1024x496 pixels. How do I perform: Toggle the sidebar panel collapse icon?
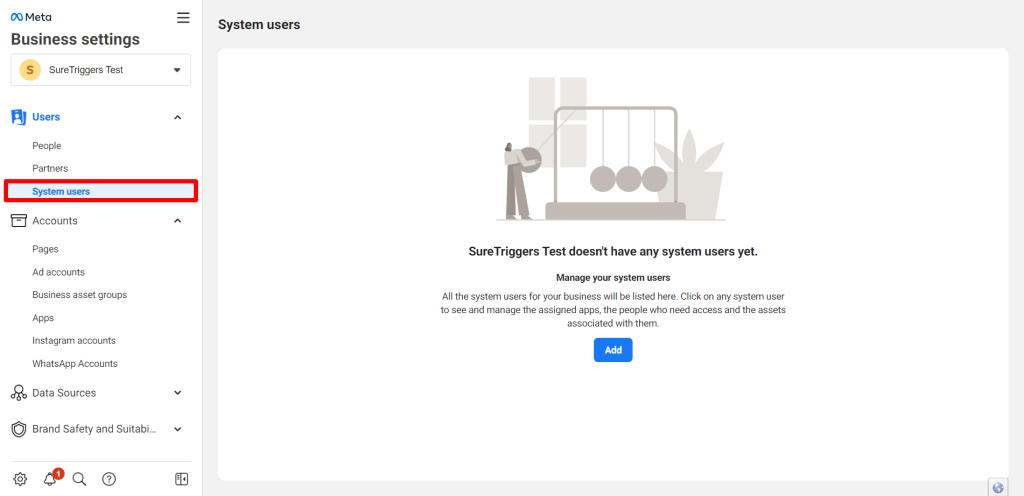coord(181,479)
